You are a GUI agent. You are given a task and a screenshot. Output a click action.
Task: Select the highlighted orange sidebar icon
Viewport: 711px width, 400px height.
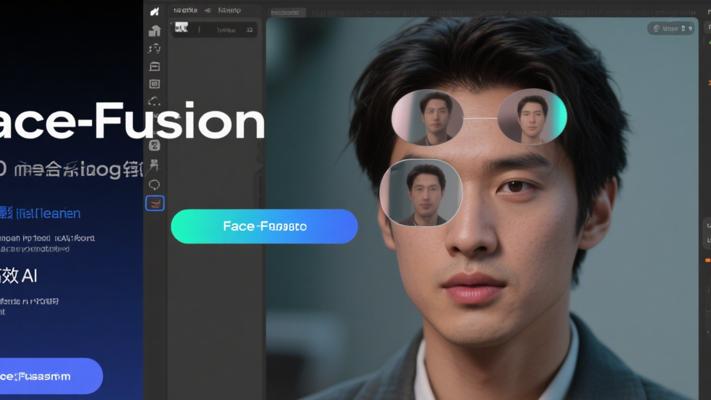(x=155, y=203)
